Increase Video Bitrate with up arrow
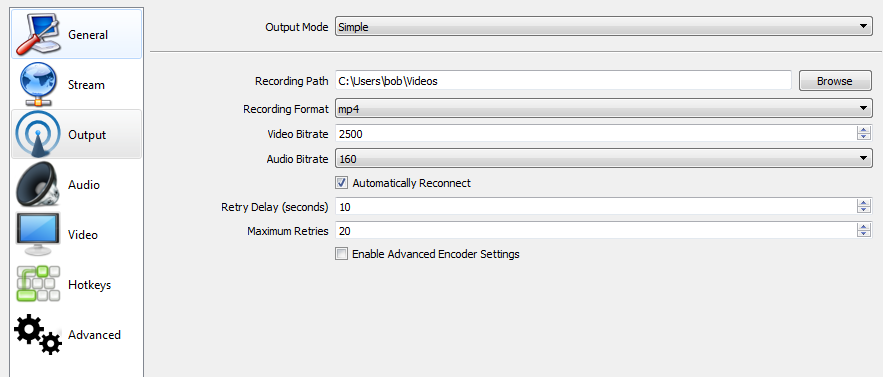883x377 pixels. (863, 130)
